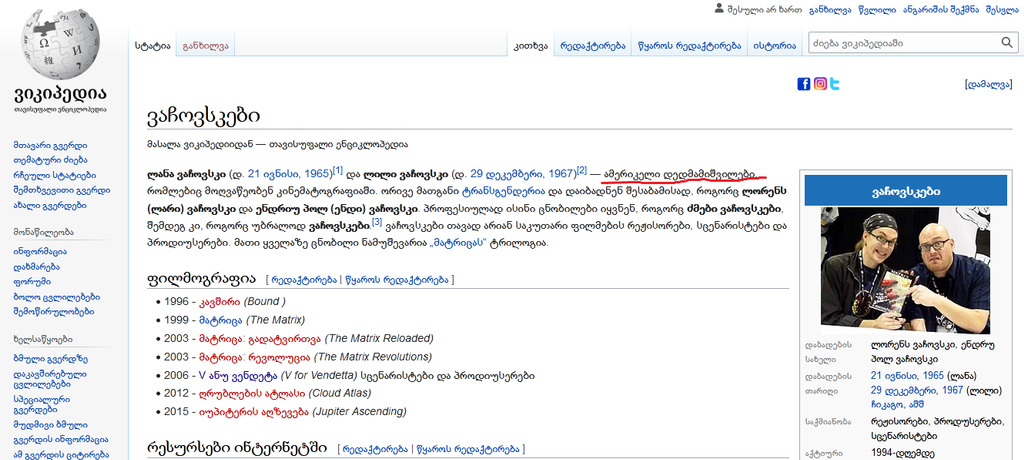The image size is (1024, 460).
Task: Switch to the კითხვა tab
Action: 530,46
